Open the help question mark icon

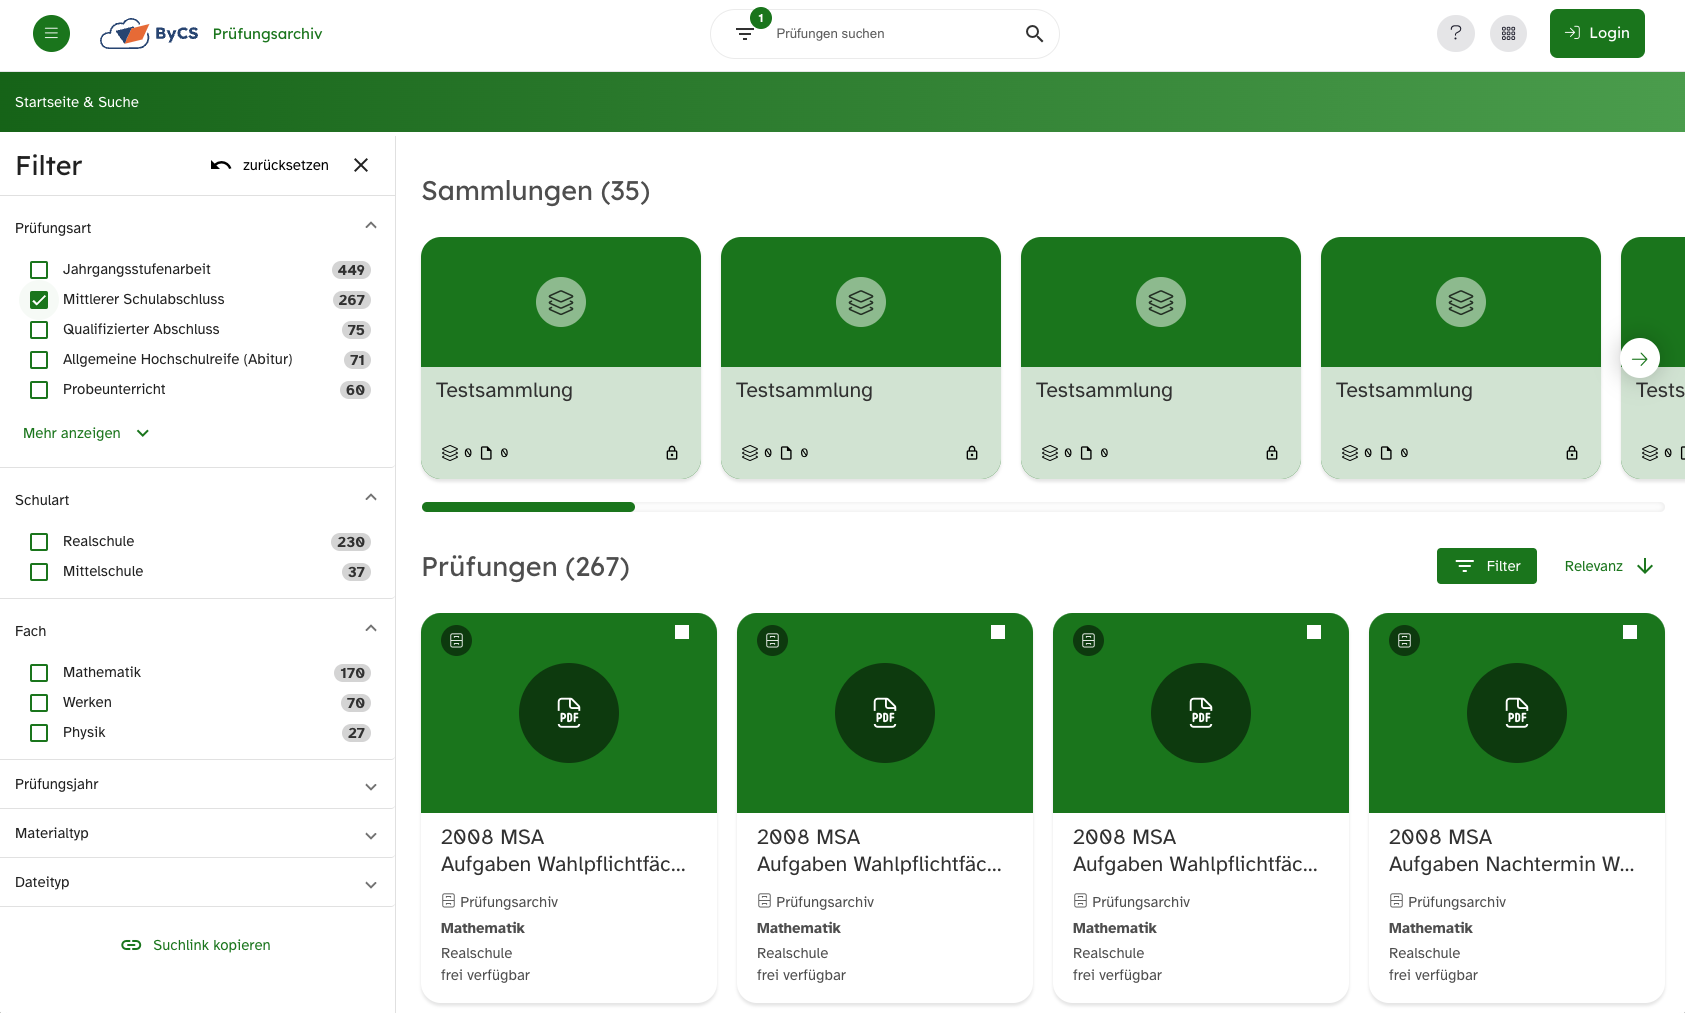[1455, 33]
